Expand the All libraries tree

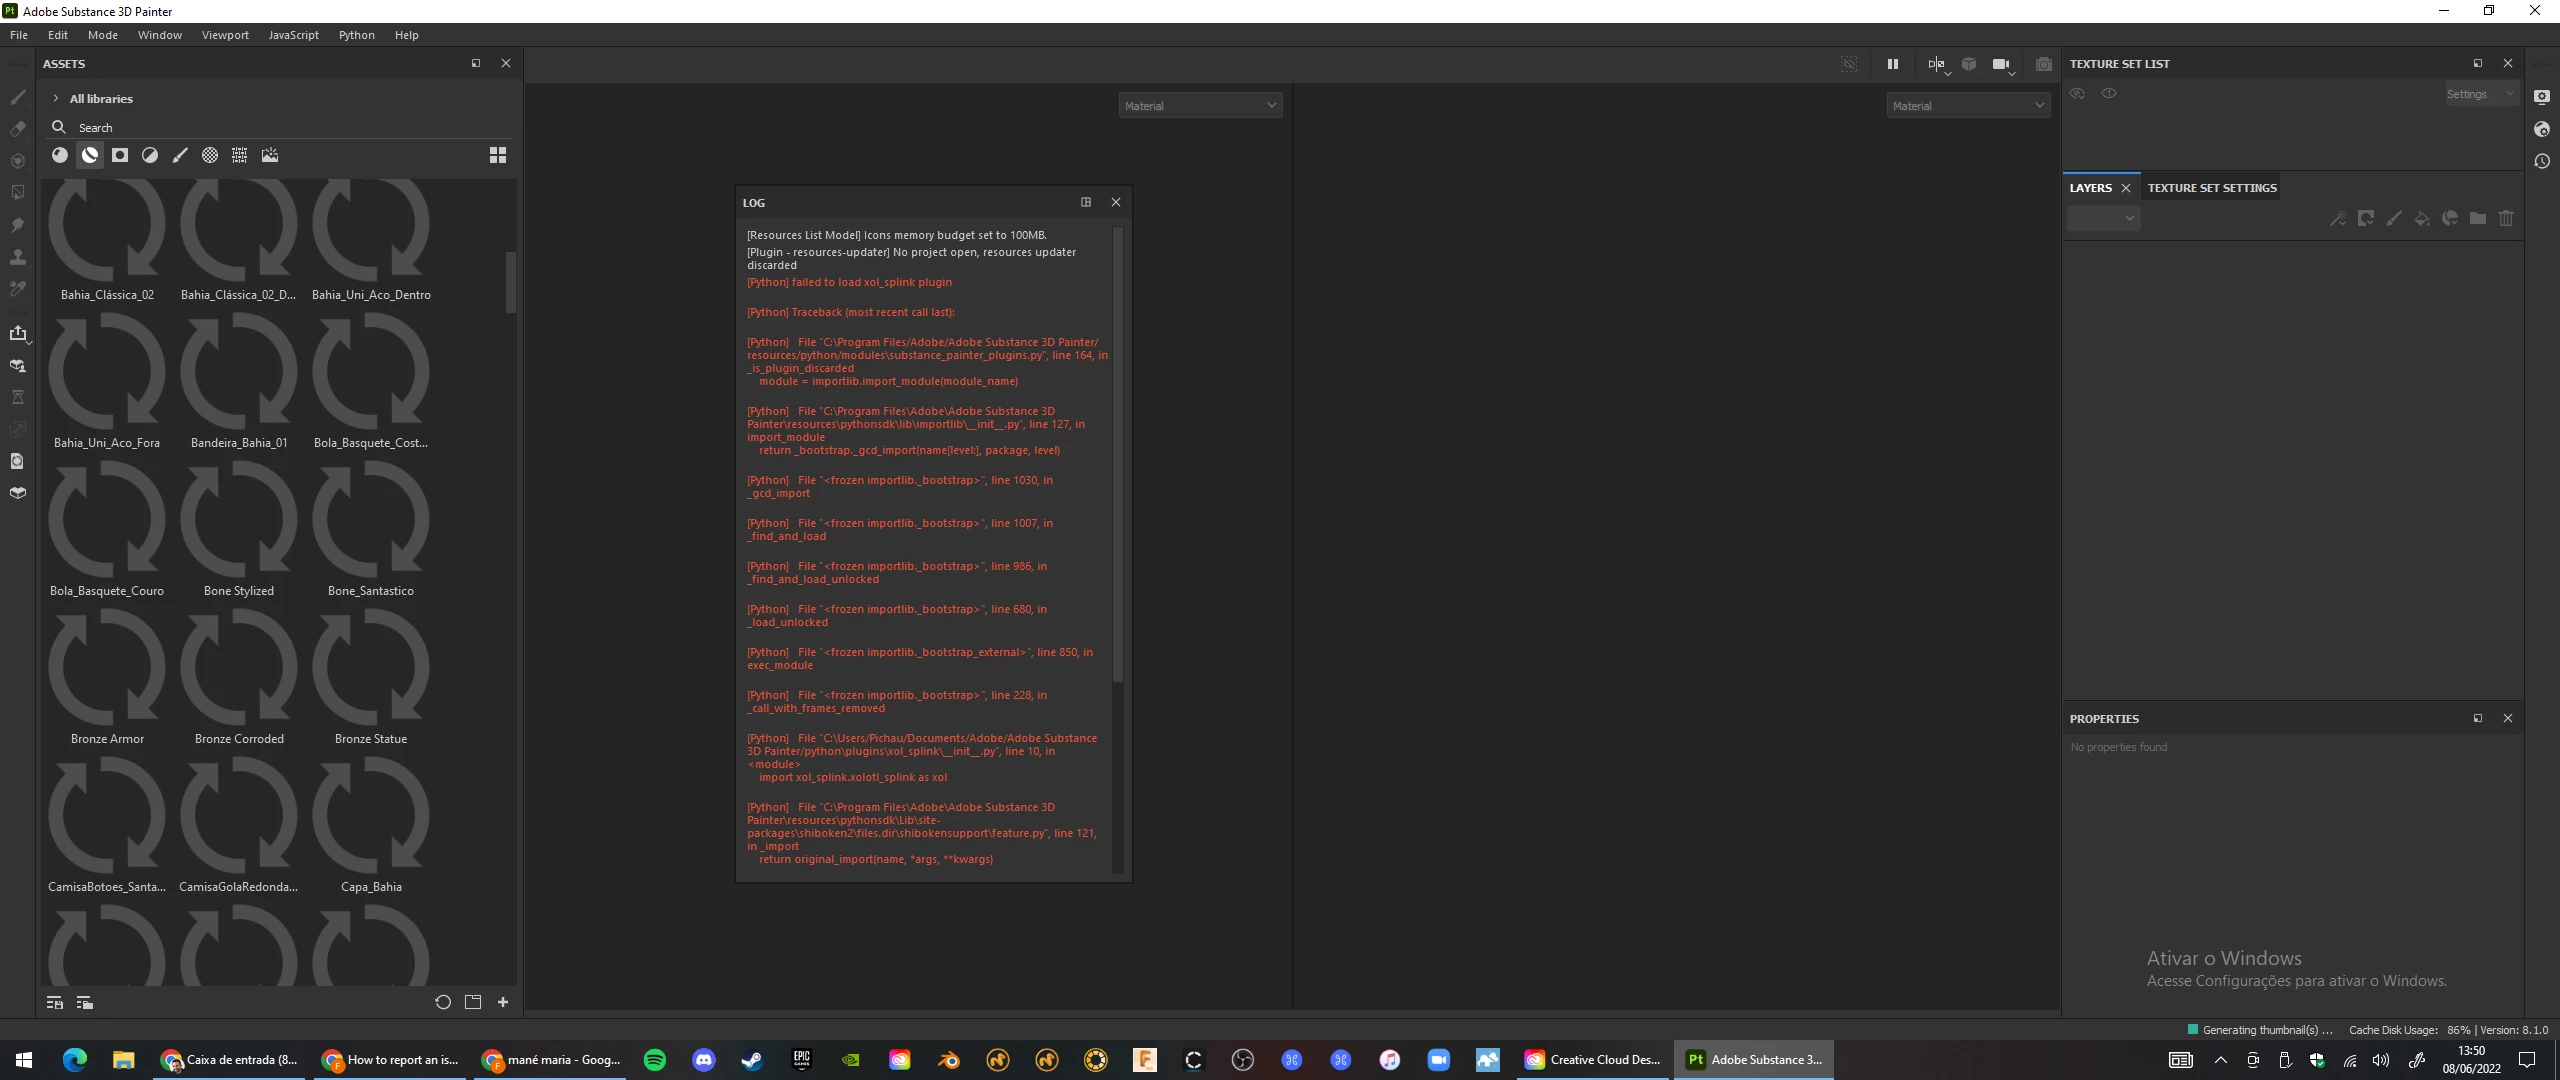(x=56, y=99)
